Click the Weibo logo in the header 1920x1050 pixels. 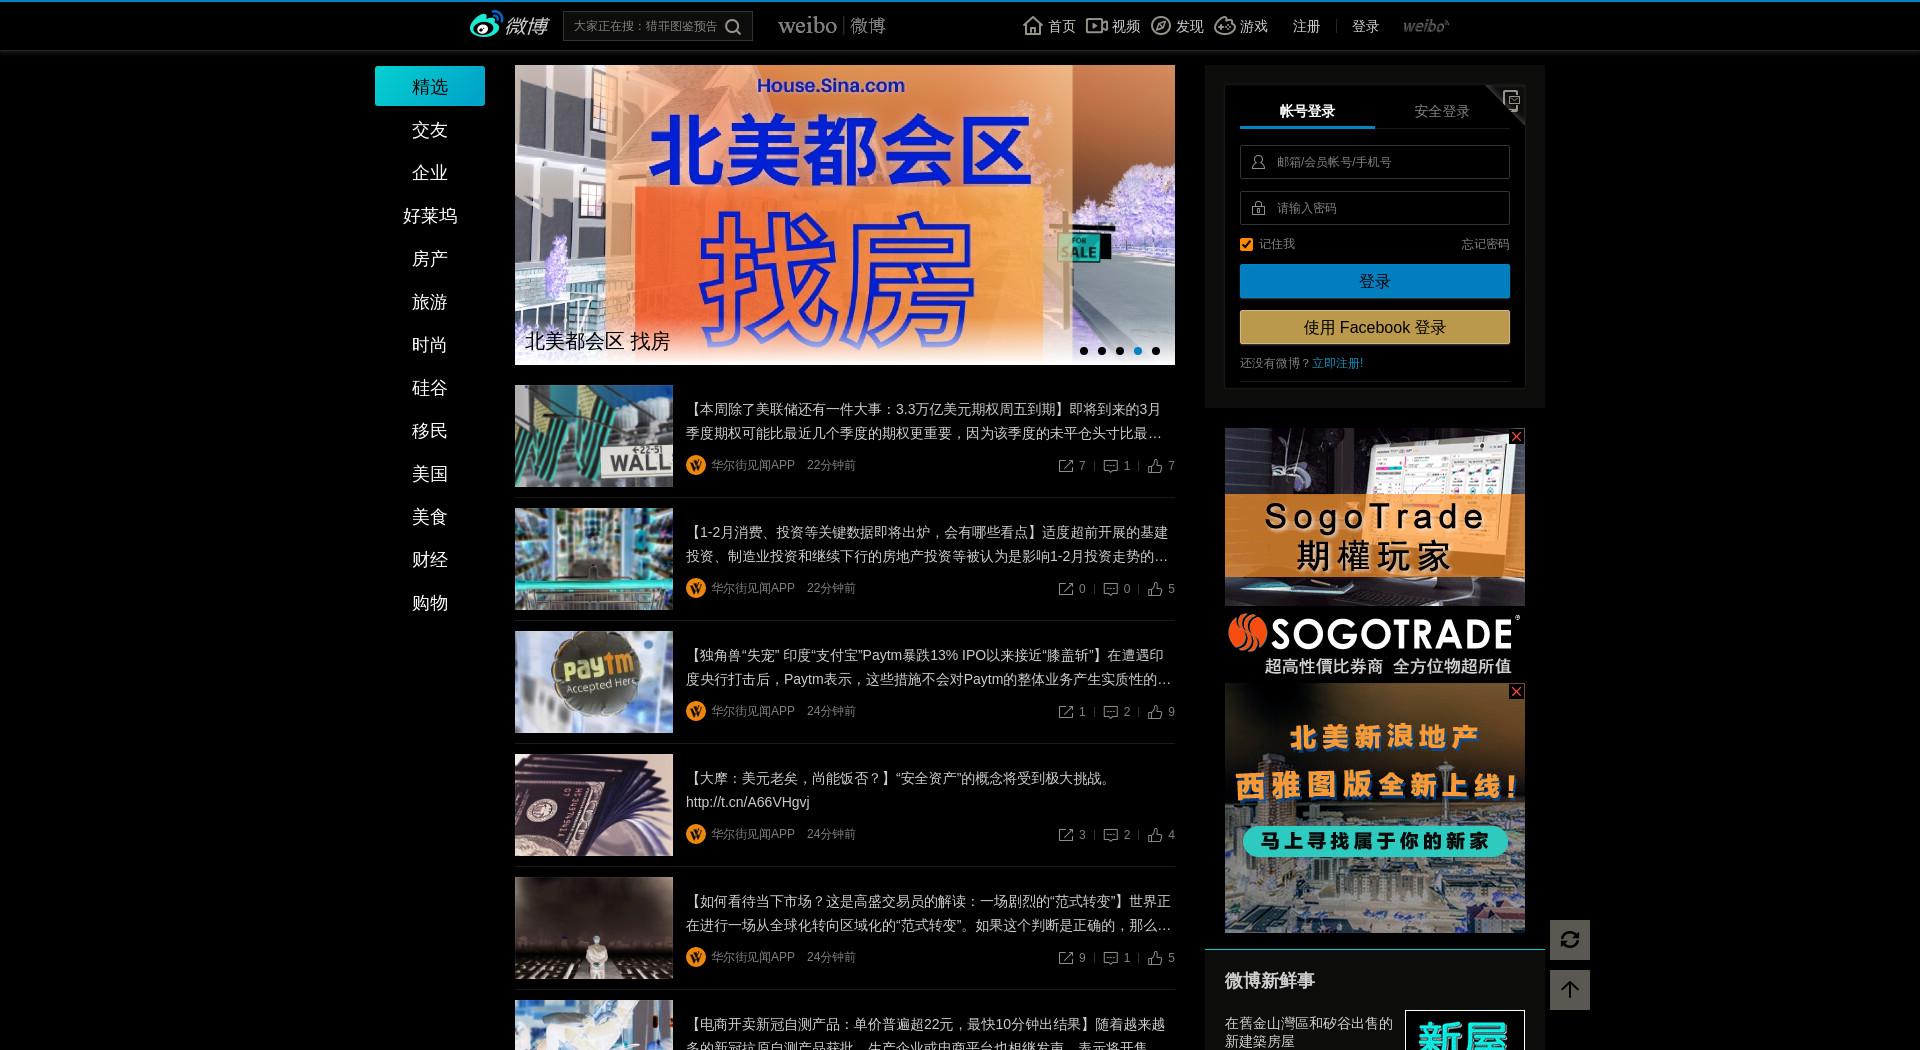point(509,25)
